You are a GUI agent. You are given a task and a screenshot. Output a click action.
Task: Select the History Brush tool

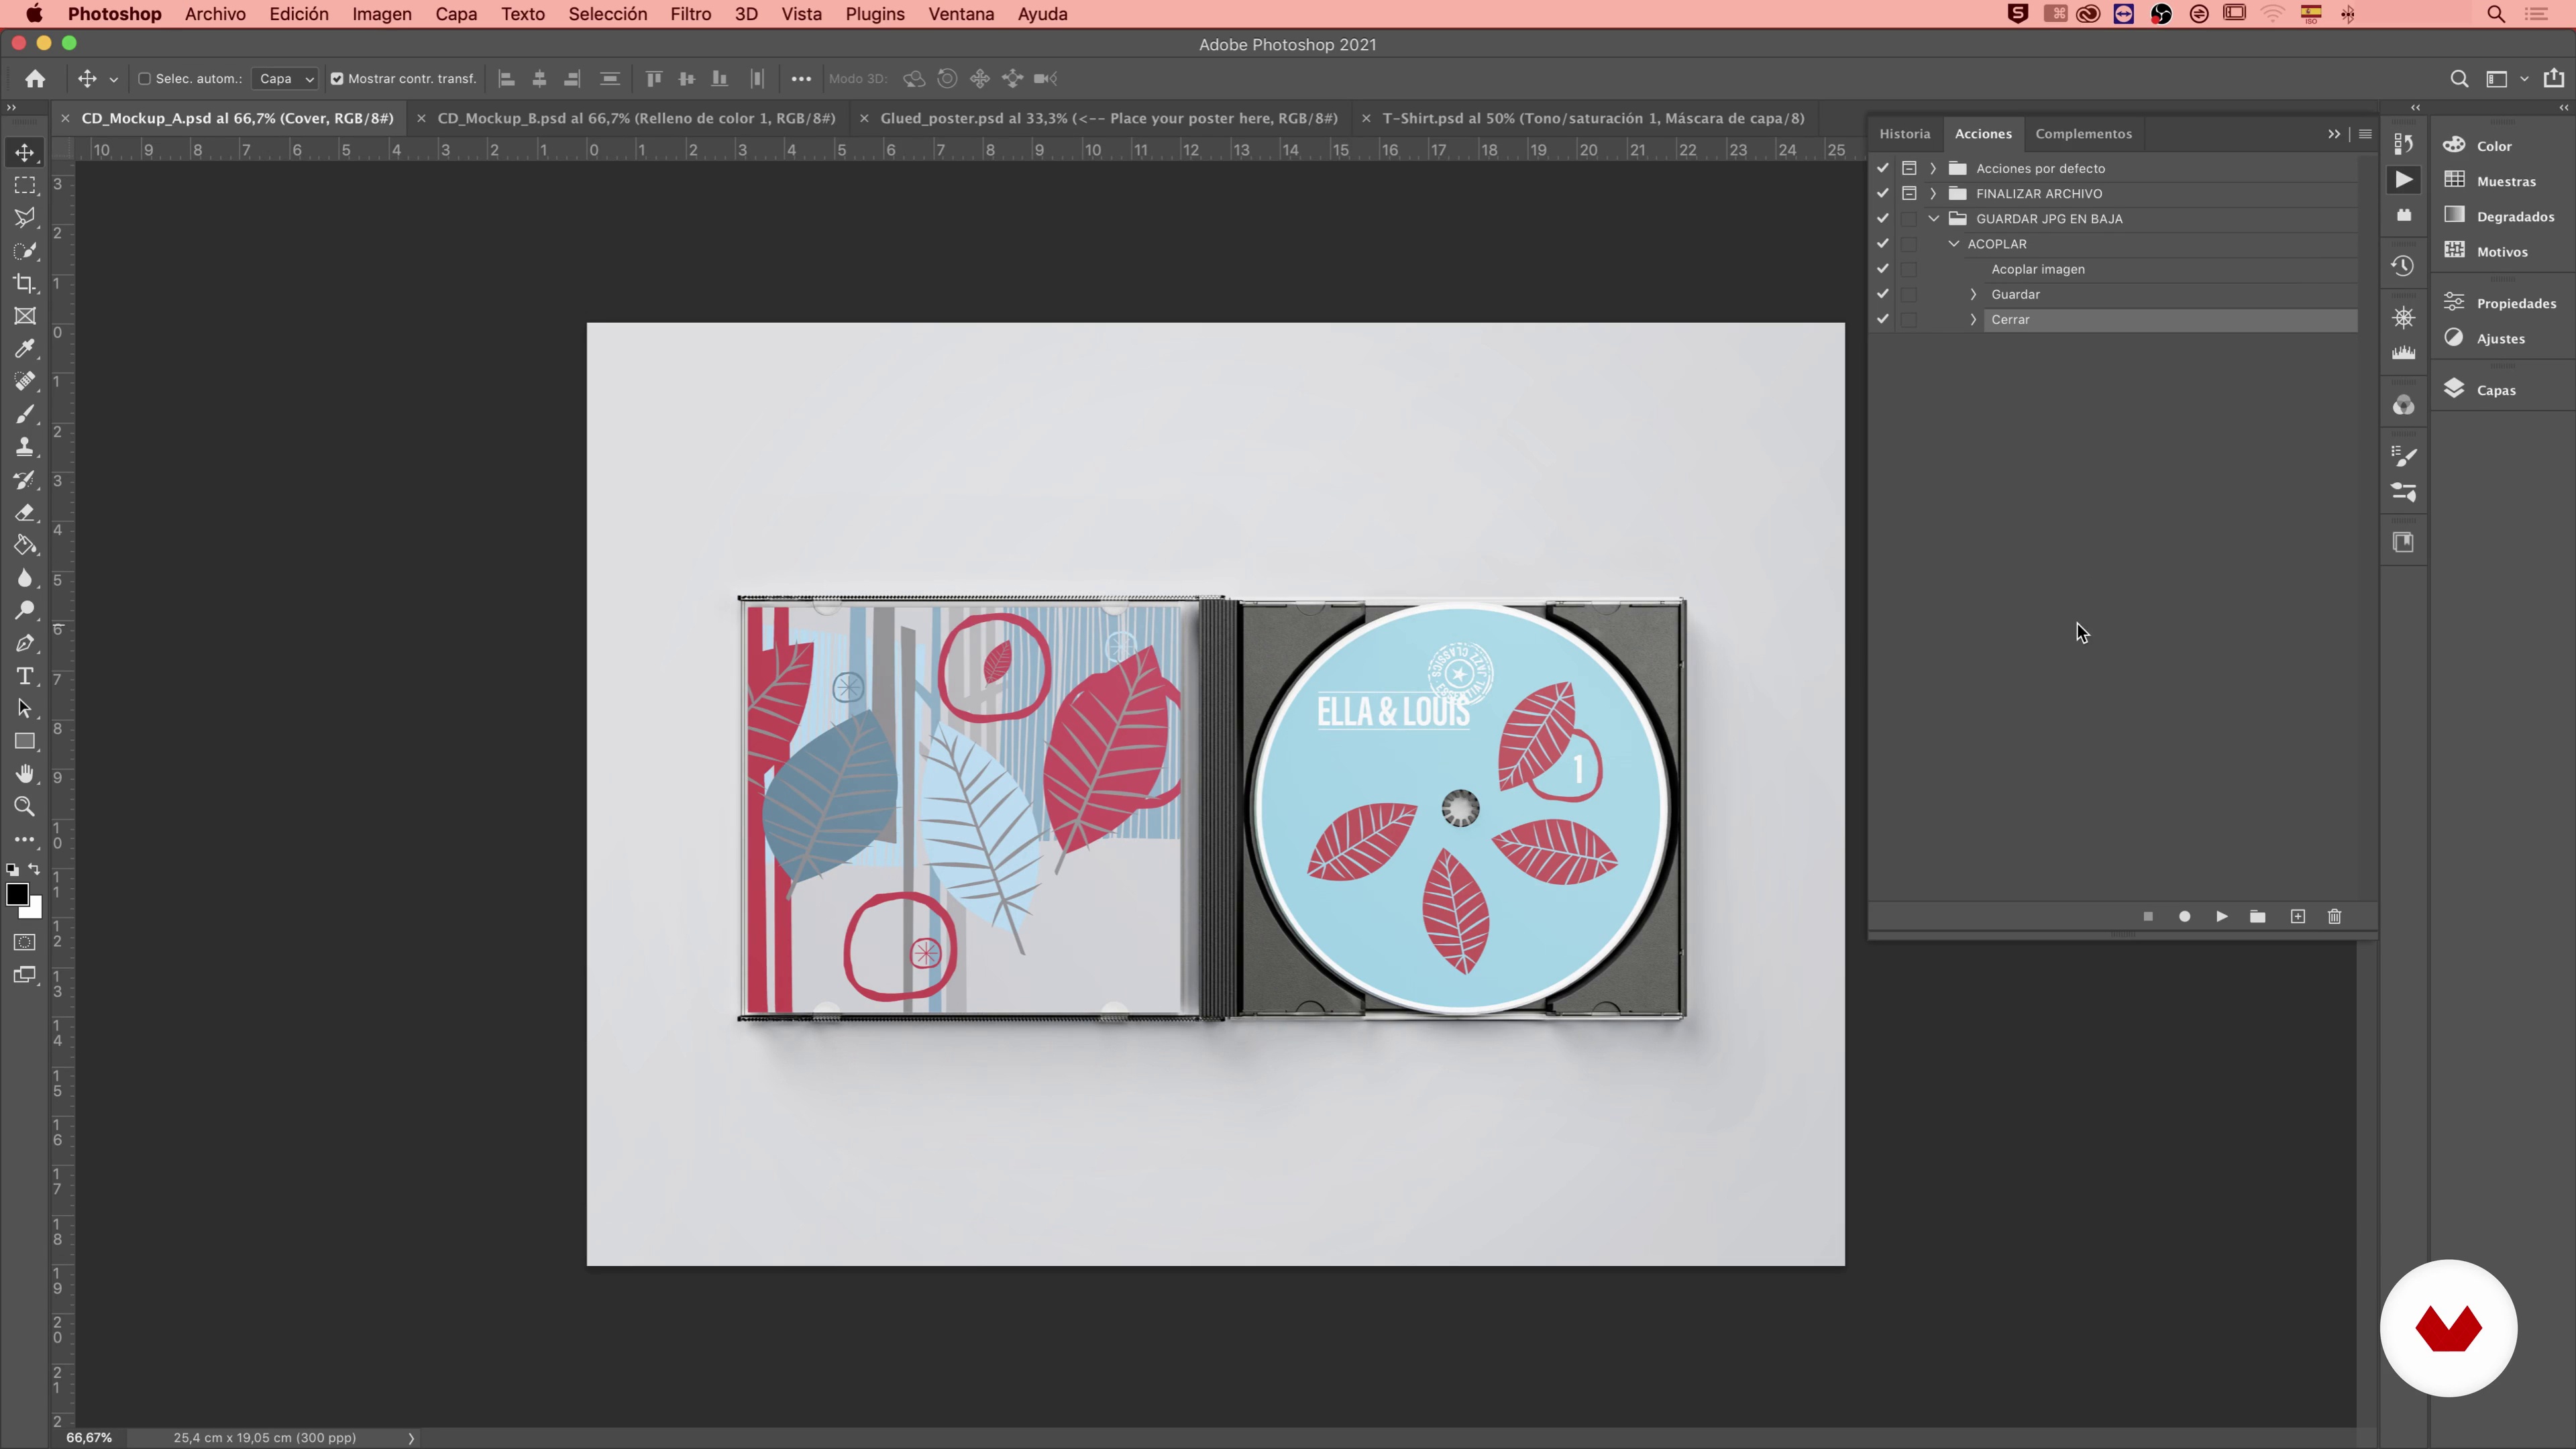(x=25, y=480)
